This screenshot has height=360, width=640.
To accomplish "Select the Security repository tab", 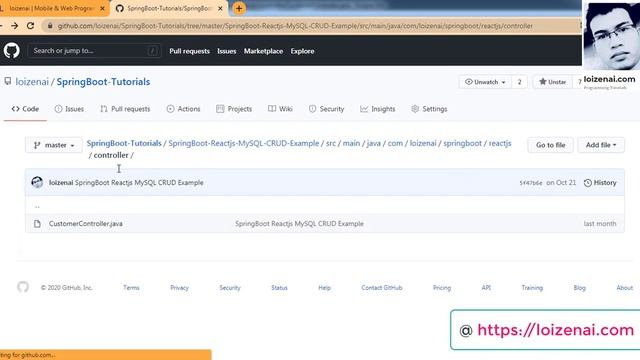I will pos(327,109).
